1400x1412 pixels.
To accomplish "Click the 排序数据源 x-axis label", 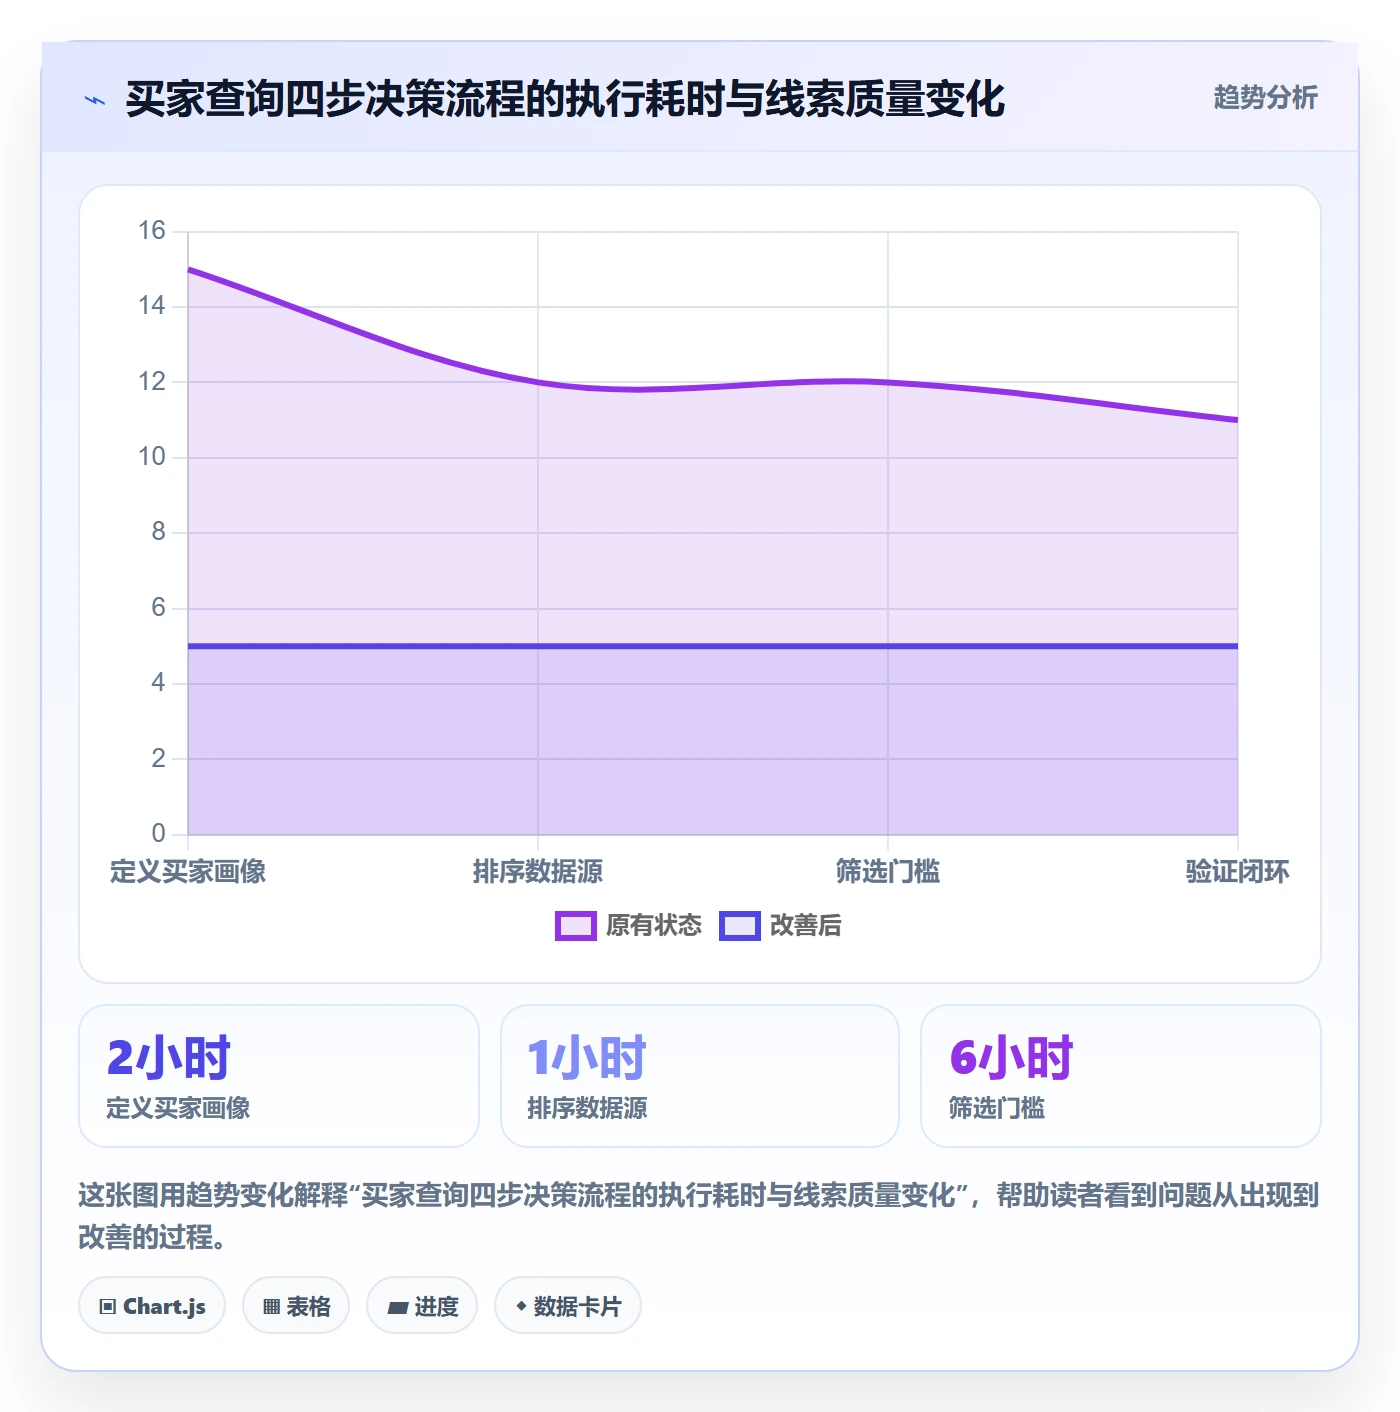I will tap(538, 872).
